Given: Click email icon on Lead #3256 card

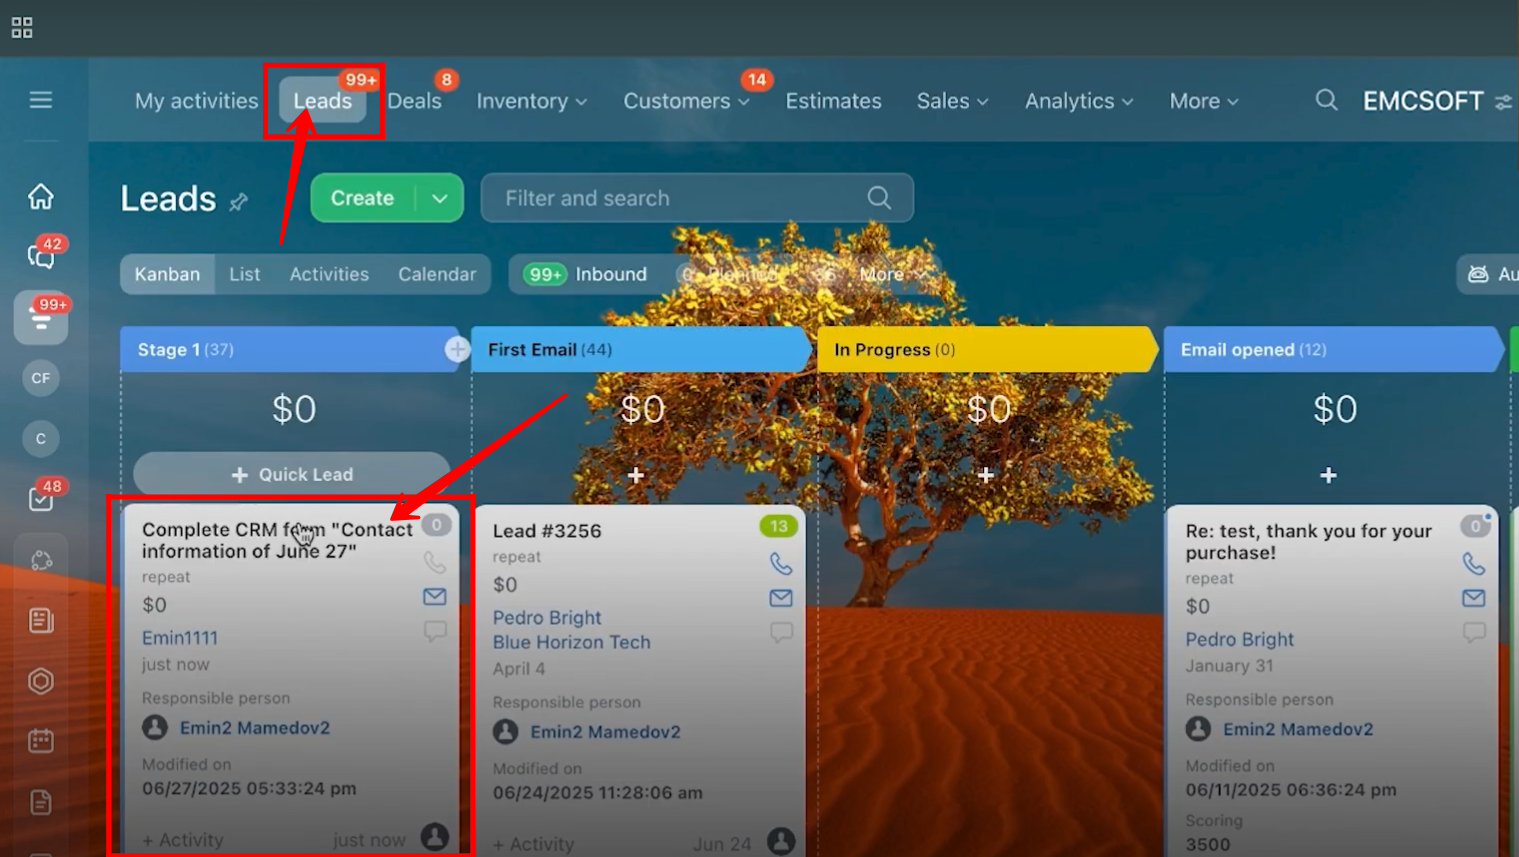Looking at the screenshot, I should (781, 598).
